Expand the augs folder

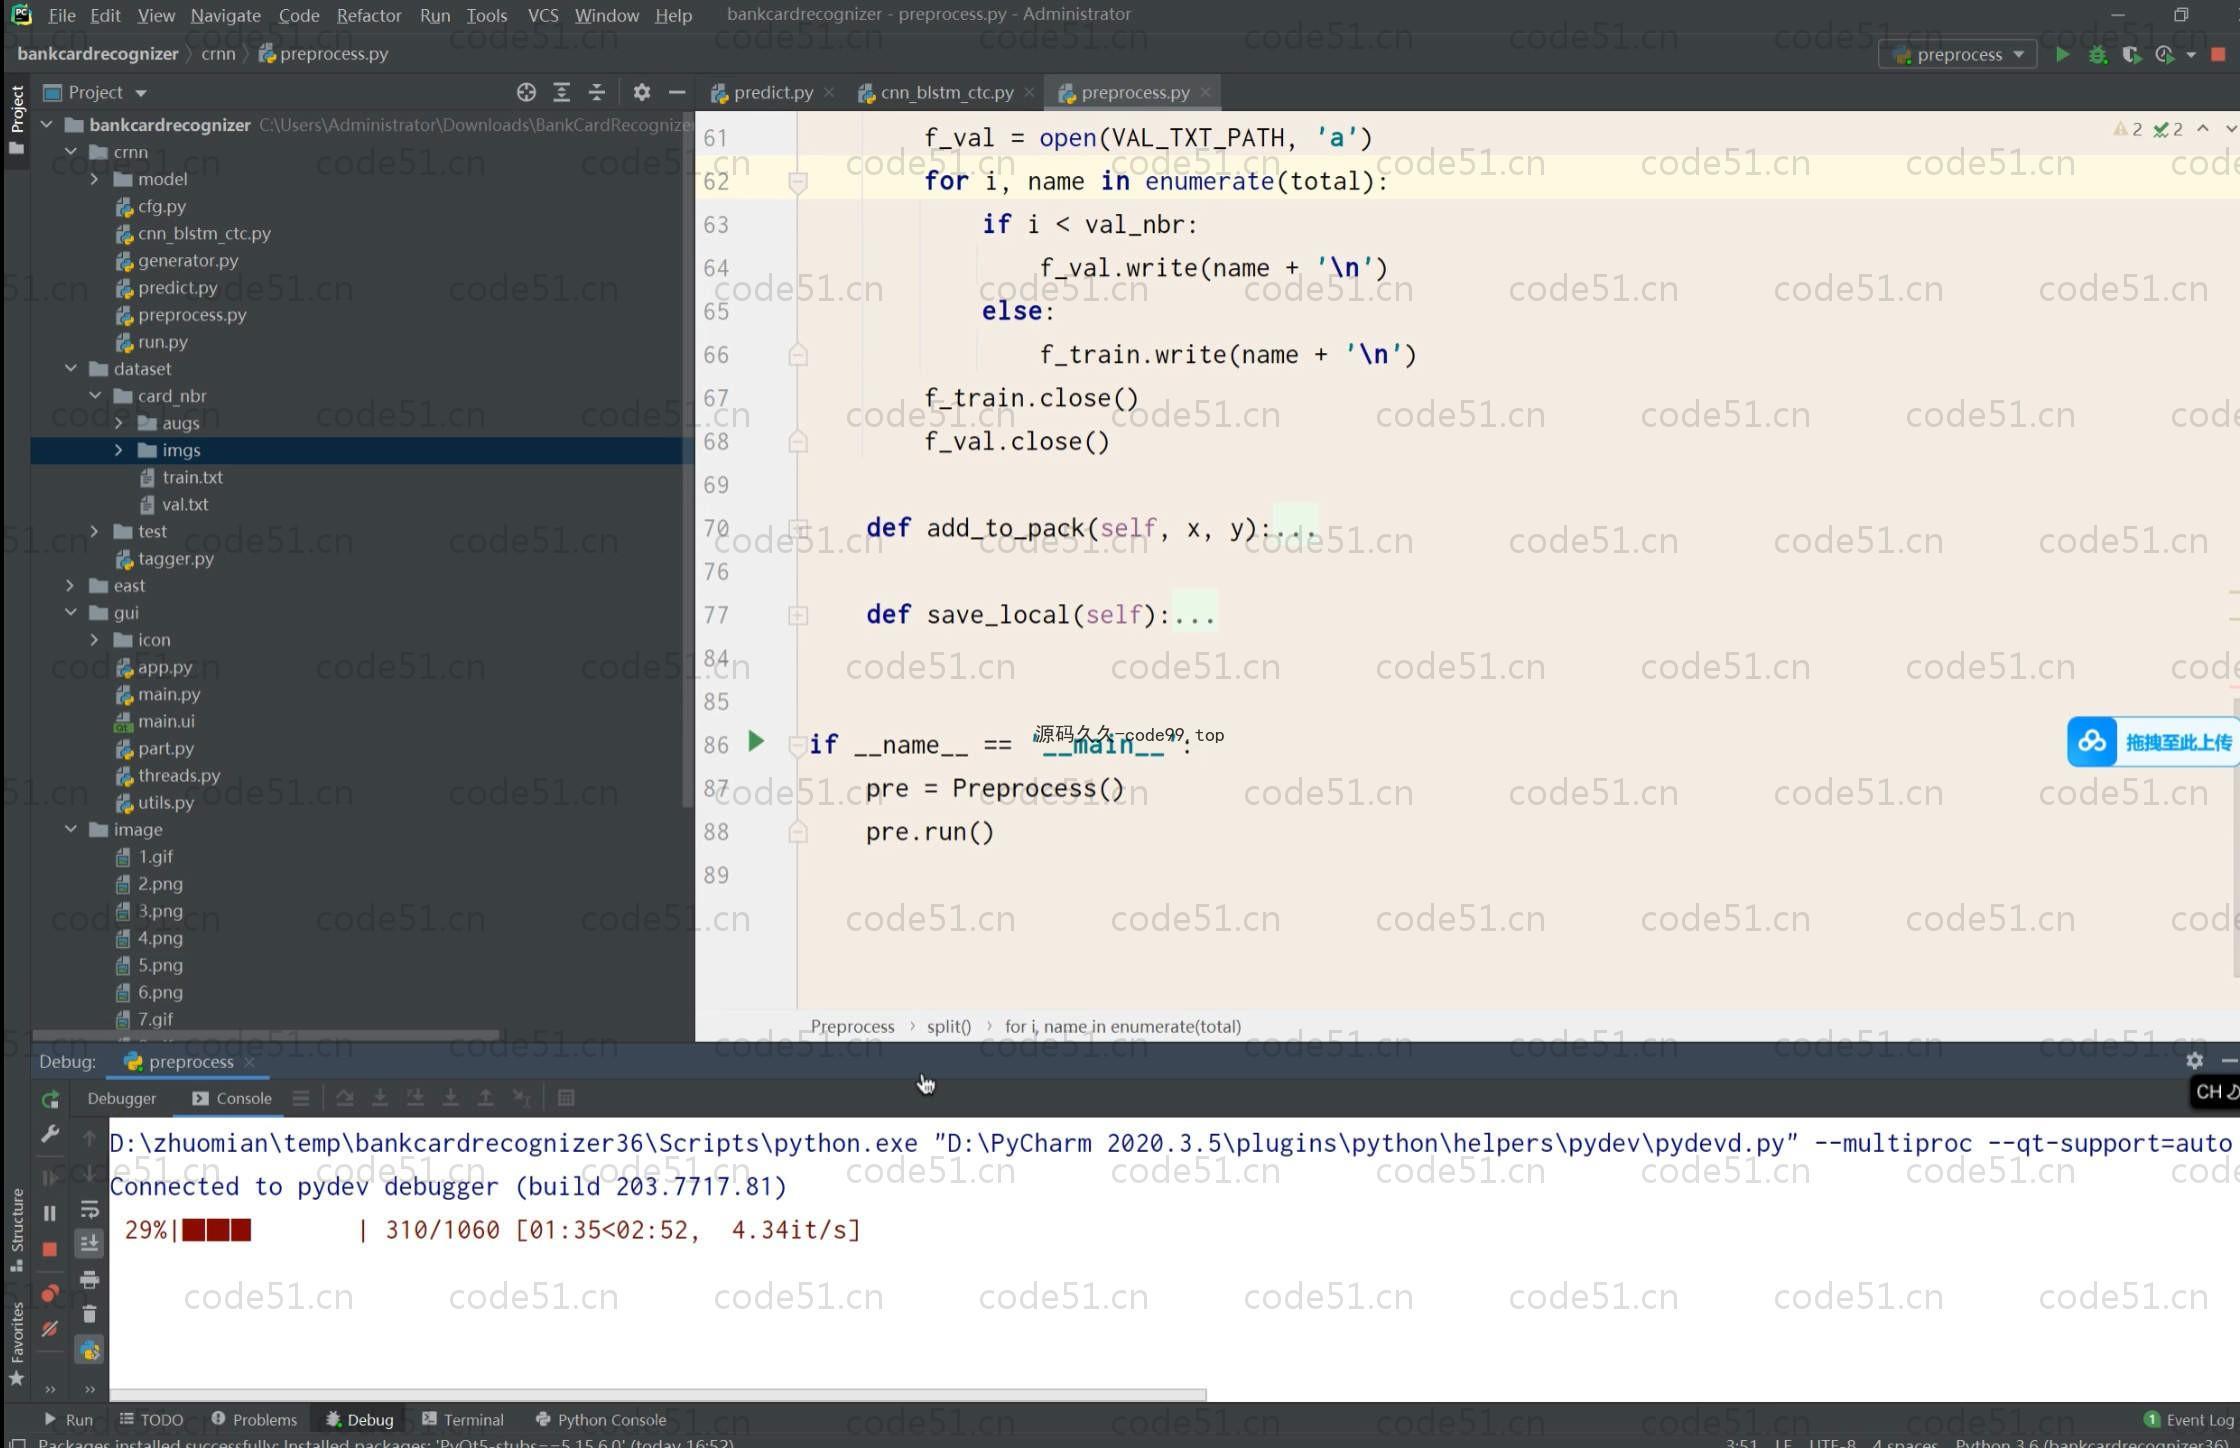click(119, 423)
